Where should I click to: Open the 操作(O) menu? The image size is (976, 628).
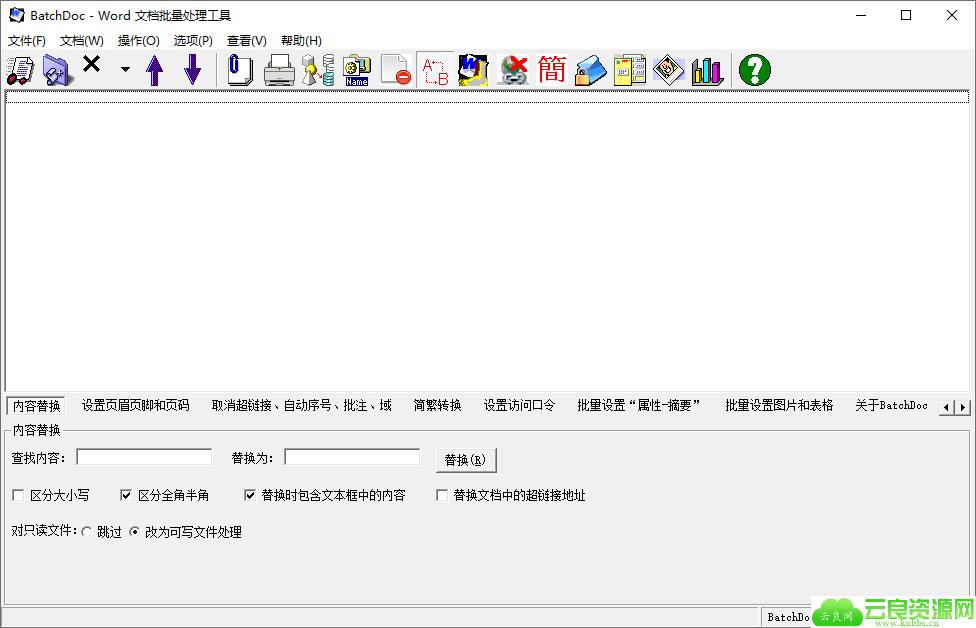click(139, 40)
